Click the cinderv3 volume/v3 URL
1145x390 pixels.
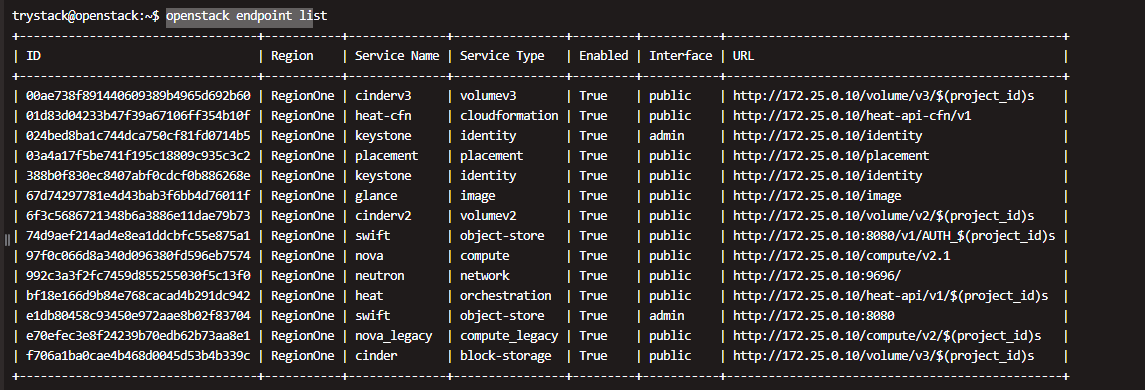(884, 96)
